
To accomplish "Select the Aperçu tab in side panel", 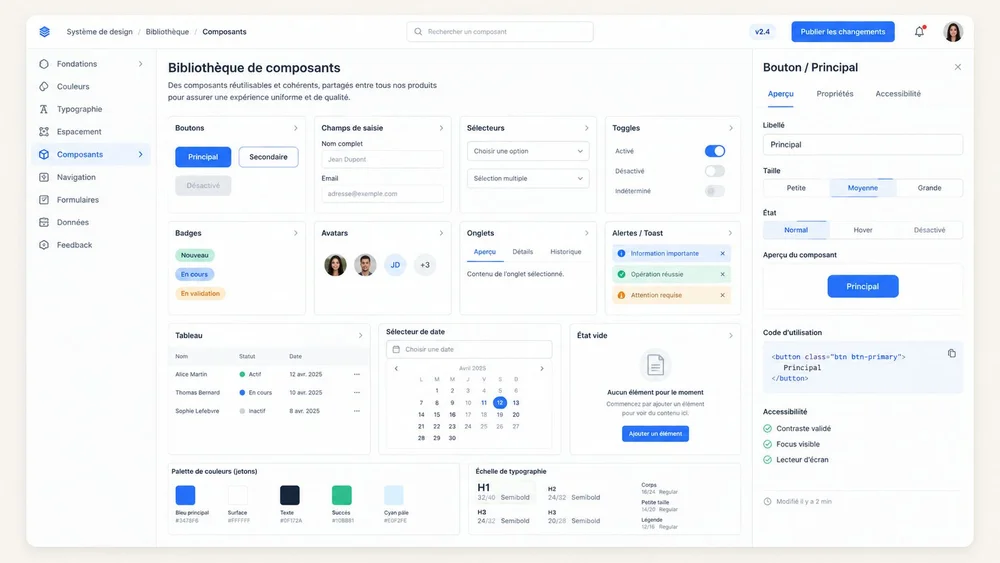I will [x=781, y=94].
